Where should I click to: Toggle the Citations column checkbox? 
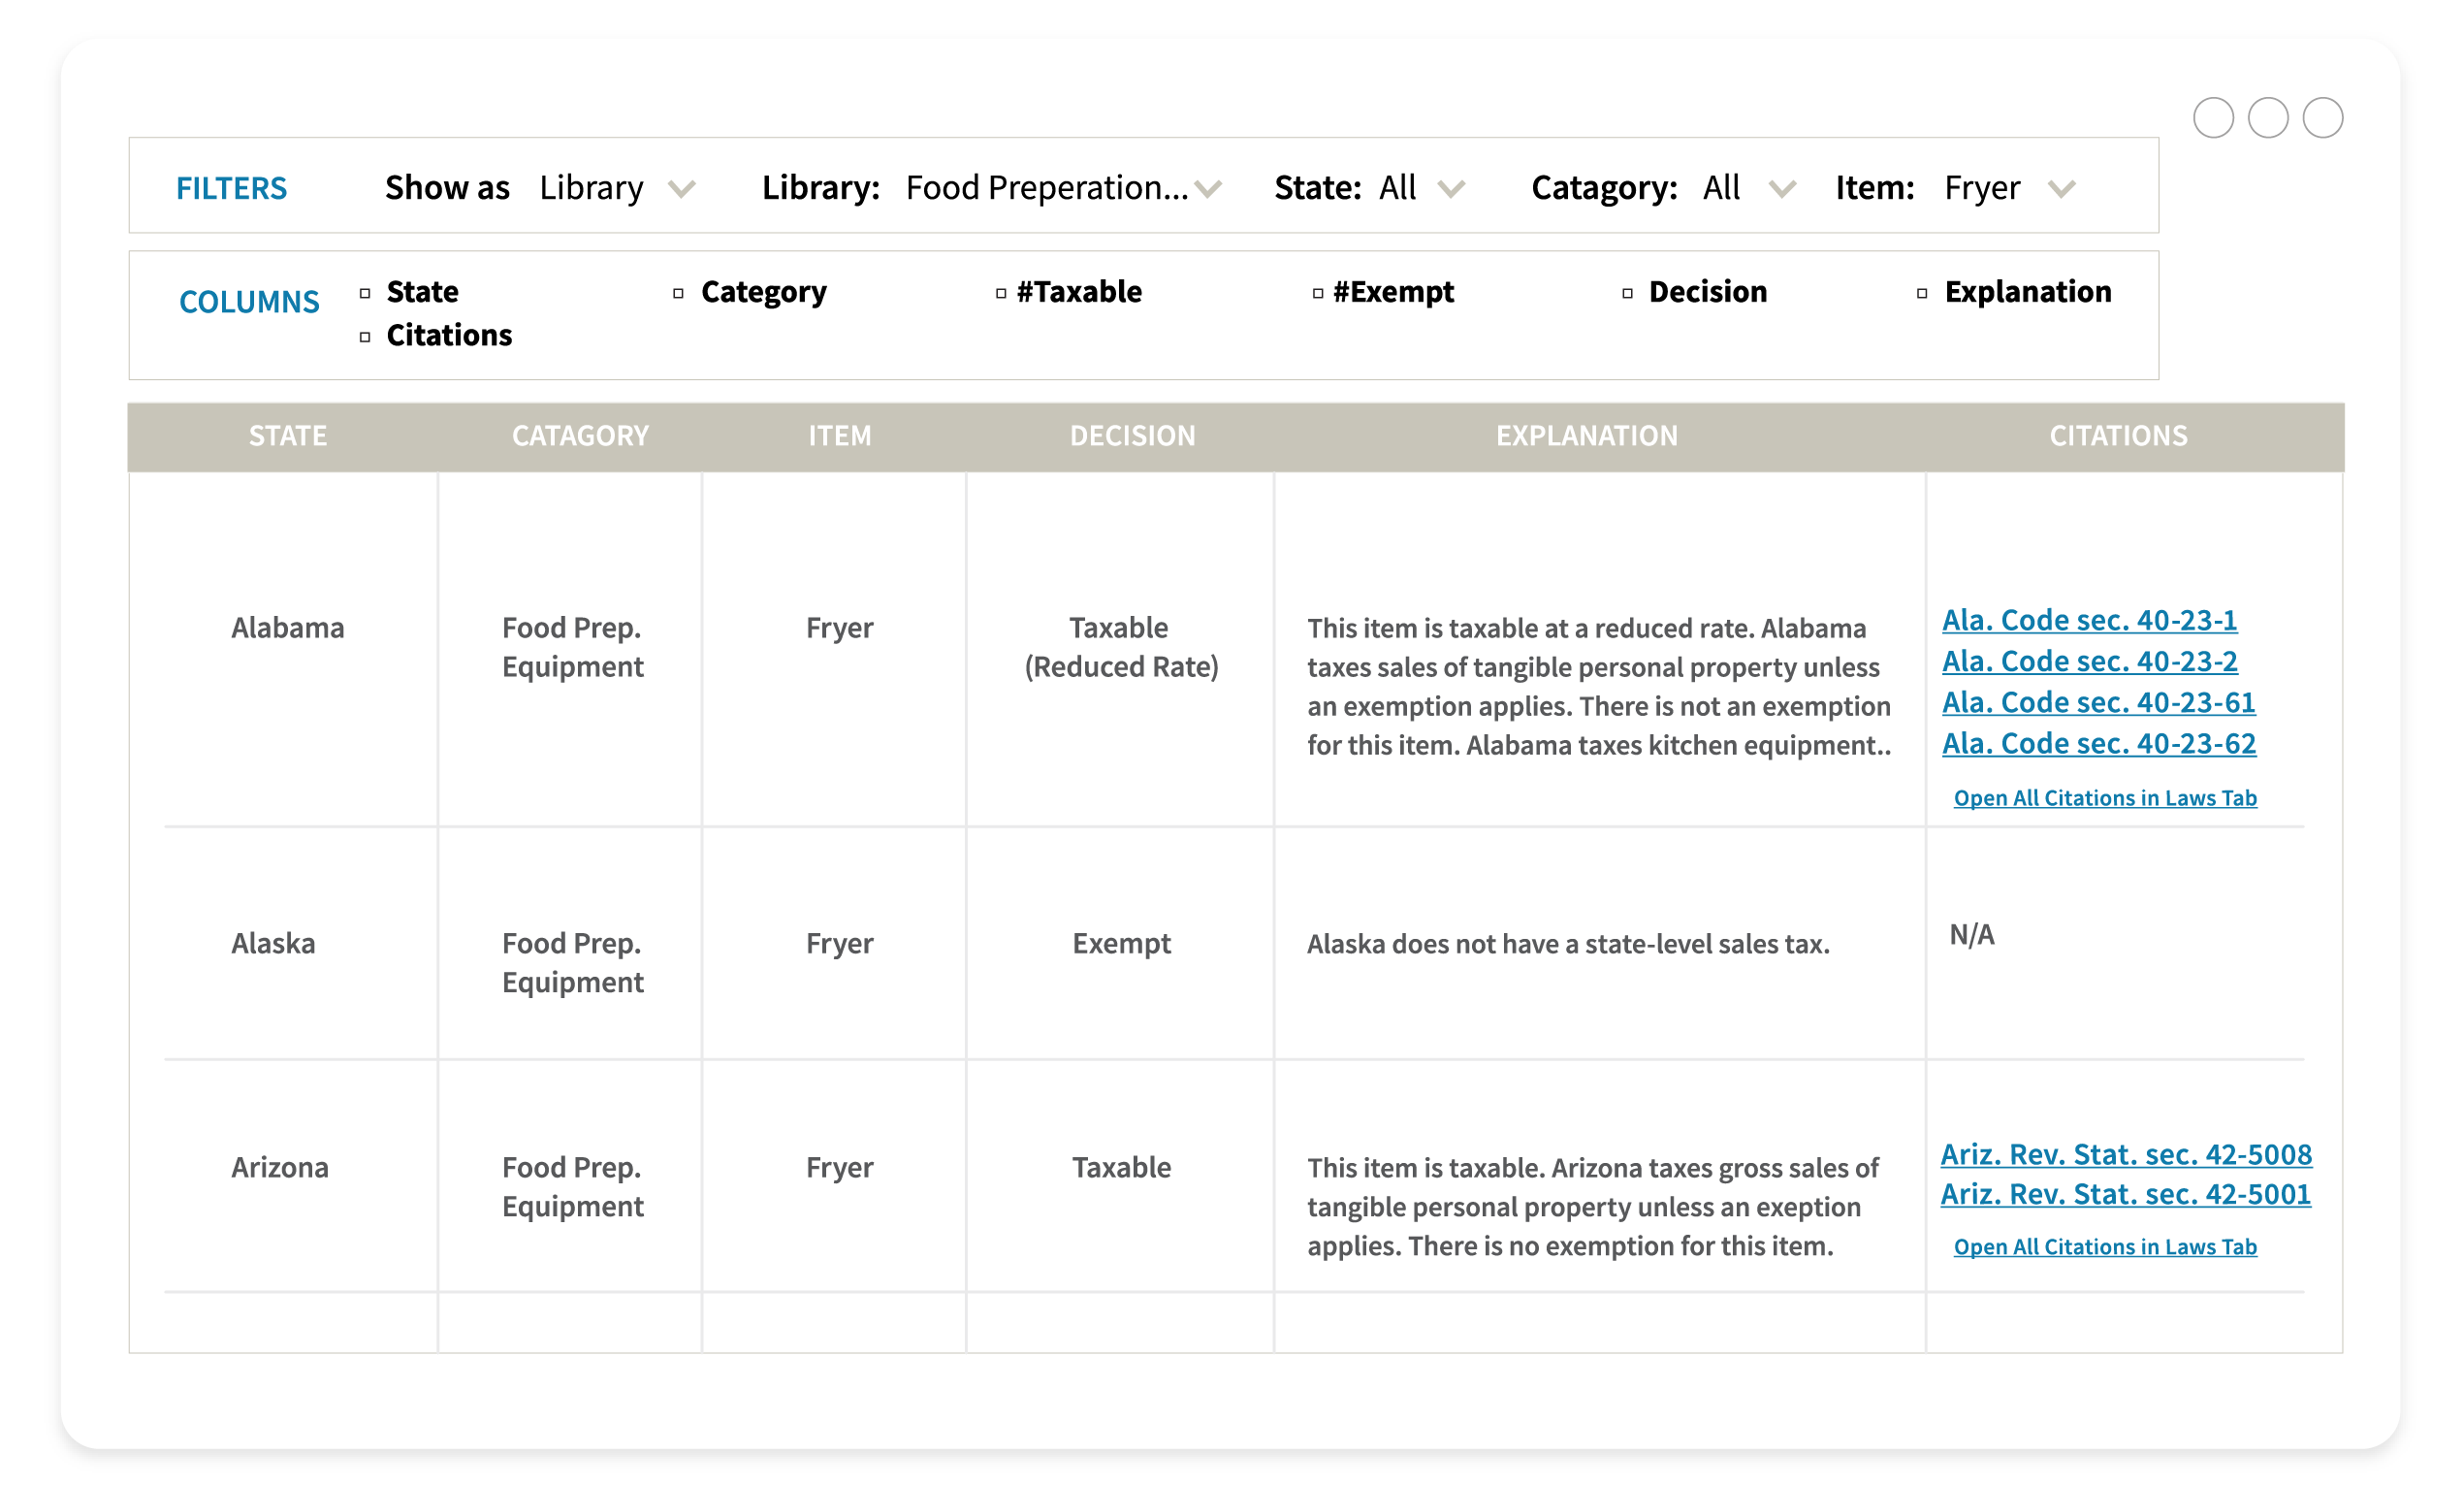pyautogui.click(x=365, y=337)
